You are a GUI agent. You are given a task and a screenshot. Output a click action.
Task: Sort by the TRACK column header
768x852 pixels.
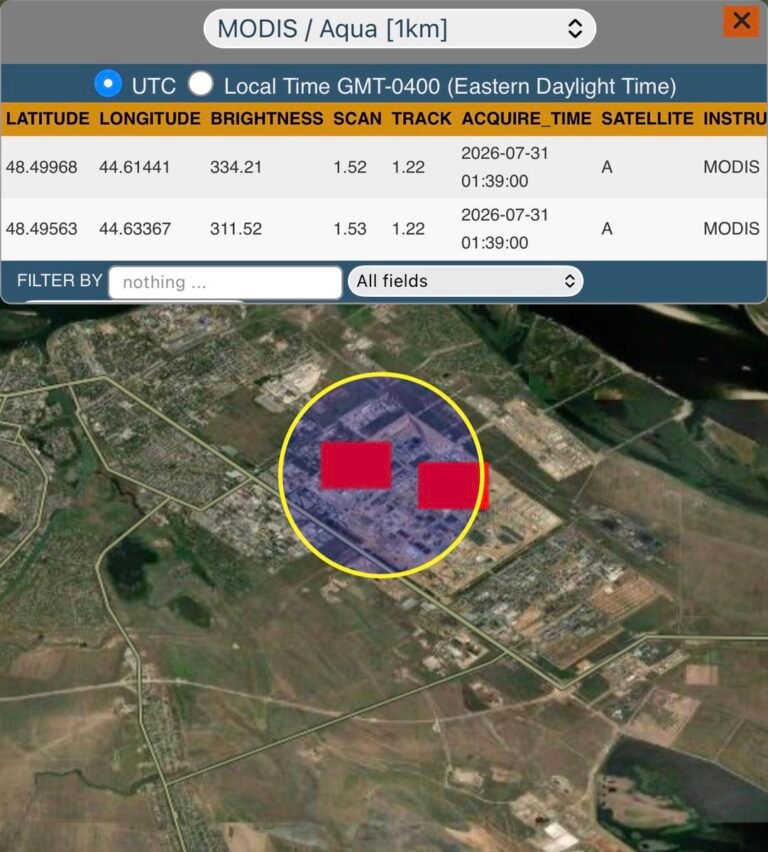(422, 118)
